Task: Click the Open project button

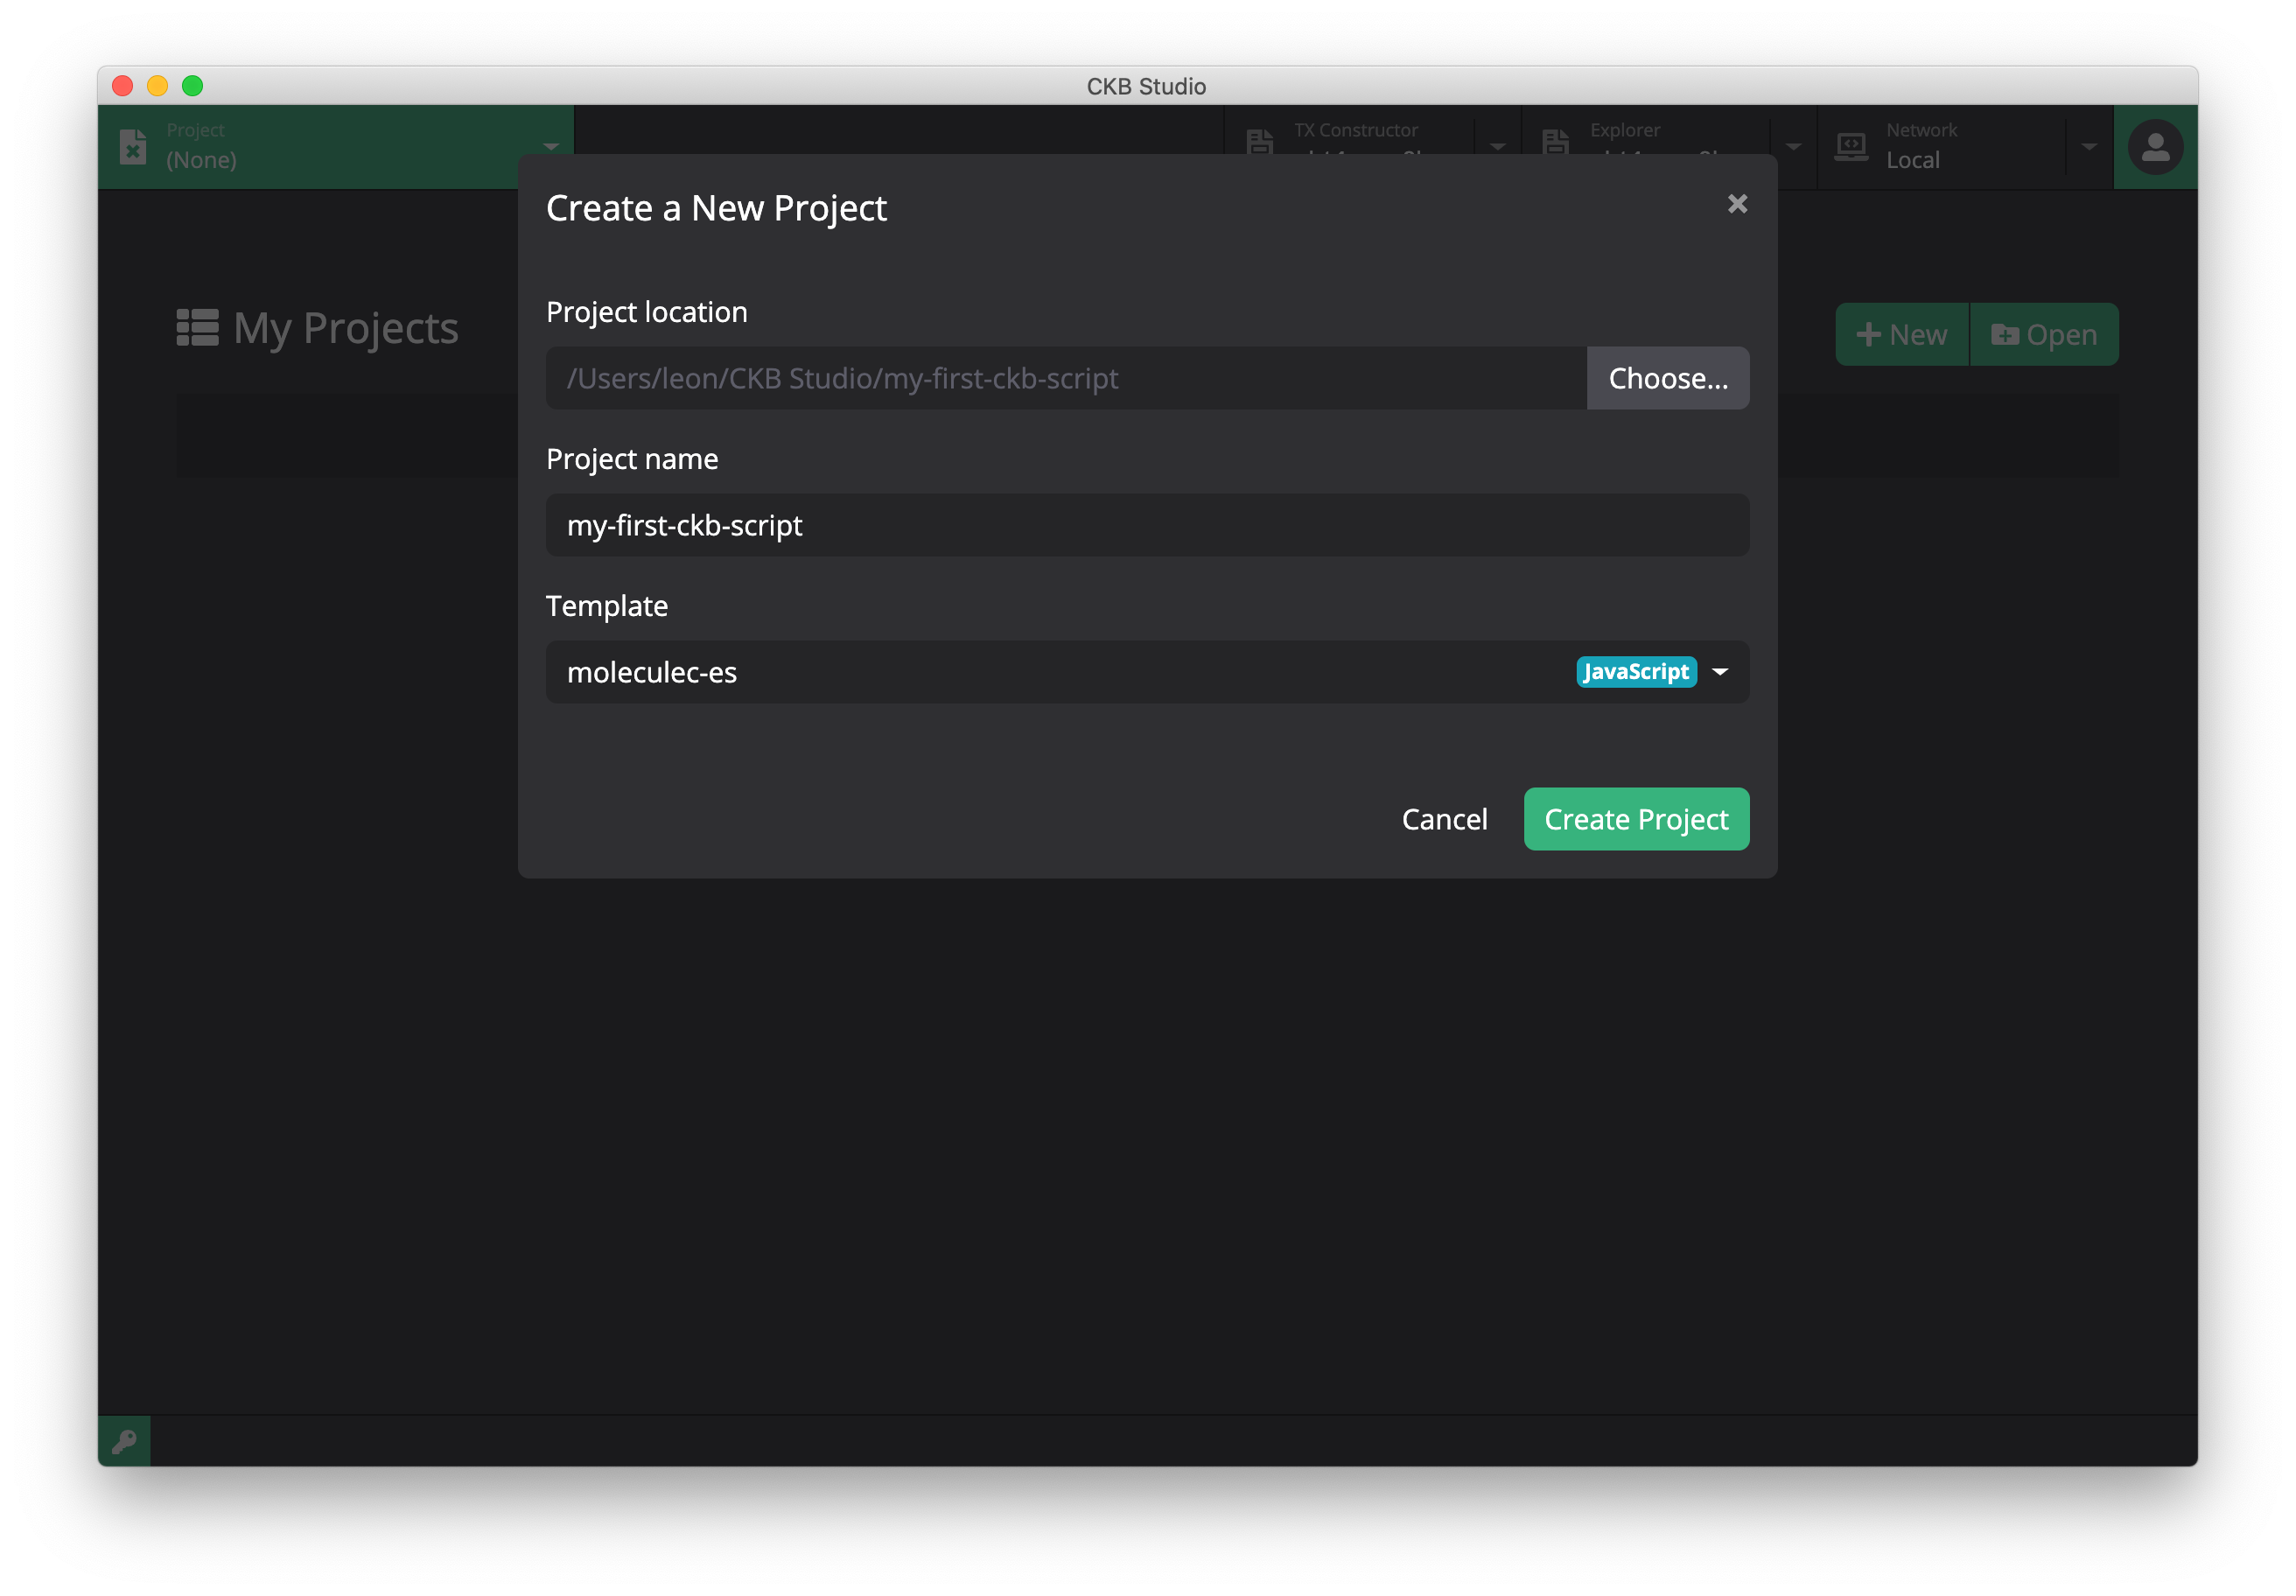Action: pos(2044,334)
